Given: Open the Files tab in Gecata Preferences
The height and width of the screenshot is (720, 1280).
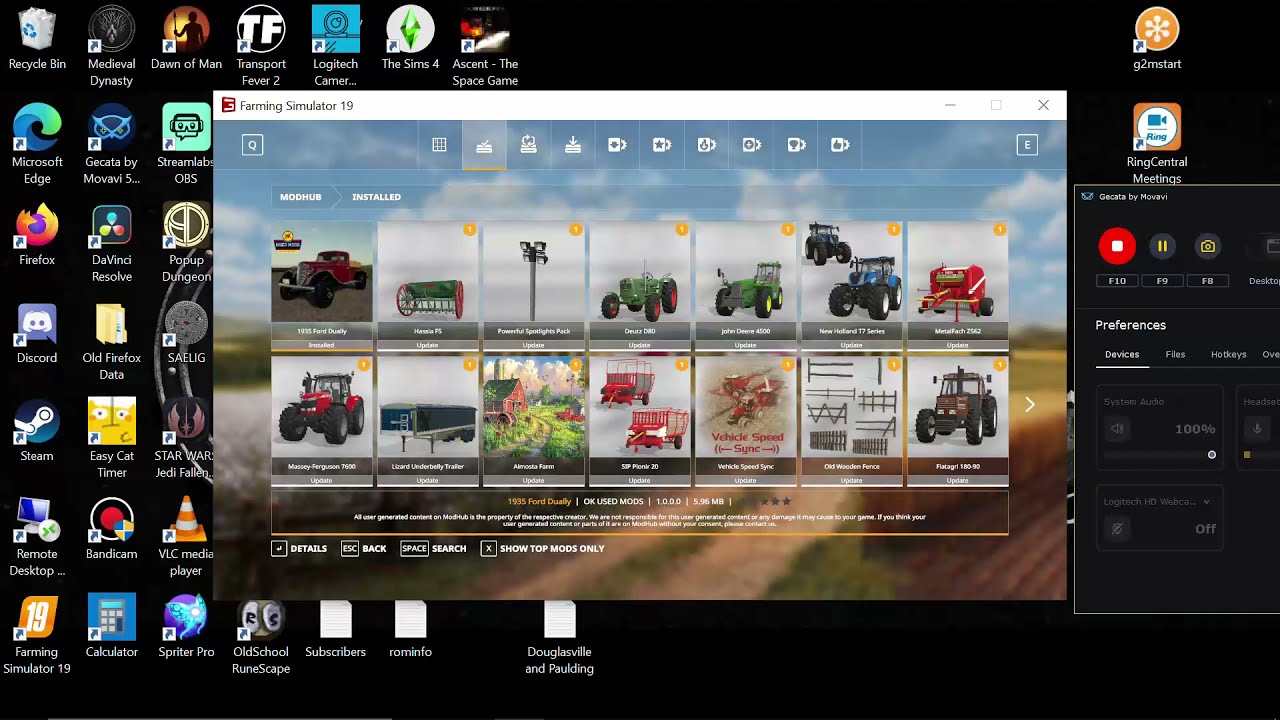Looking at the screenshot, I should (x=1175, y=354).
